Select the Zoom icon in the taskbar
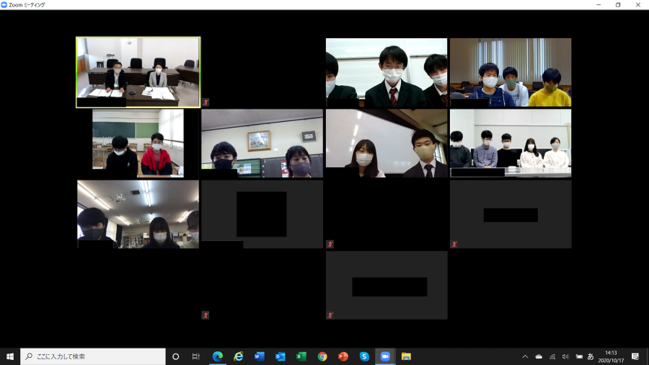The image size is (649, 365). 385,356
